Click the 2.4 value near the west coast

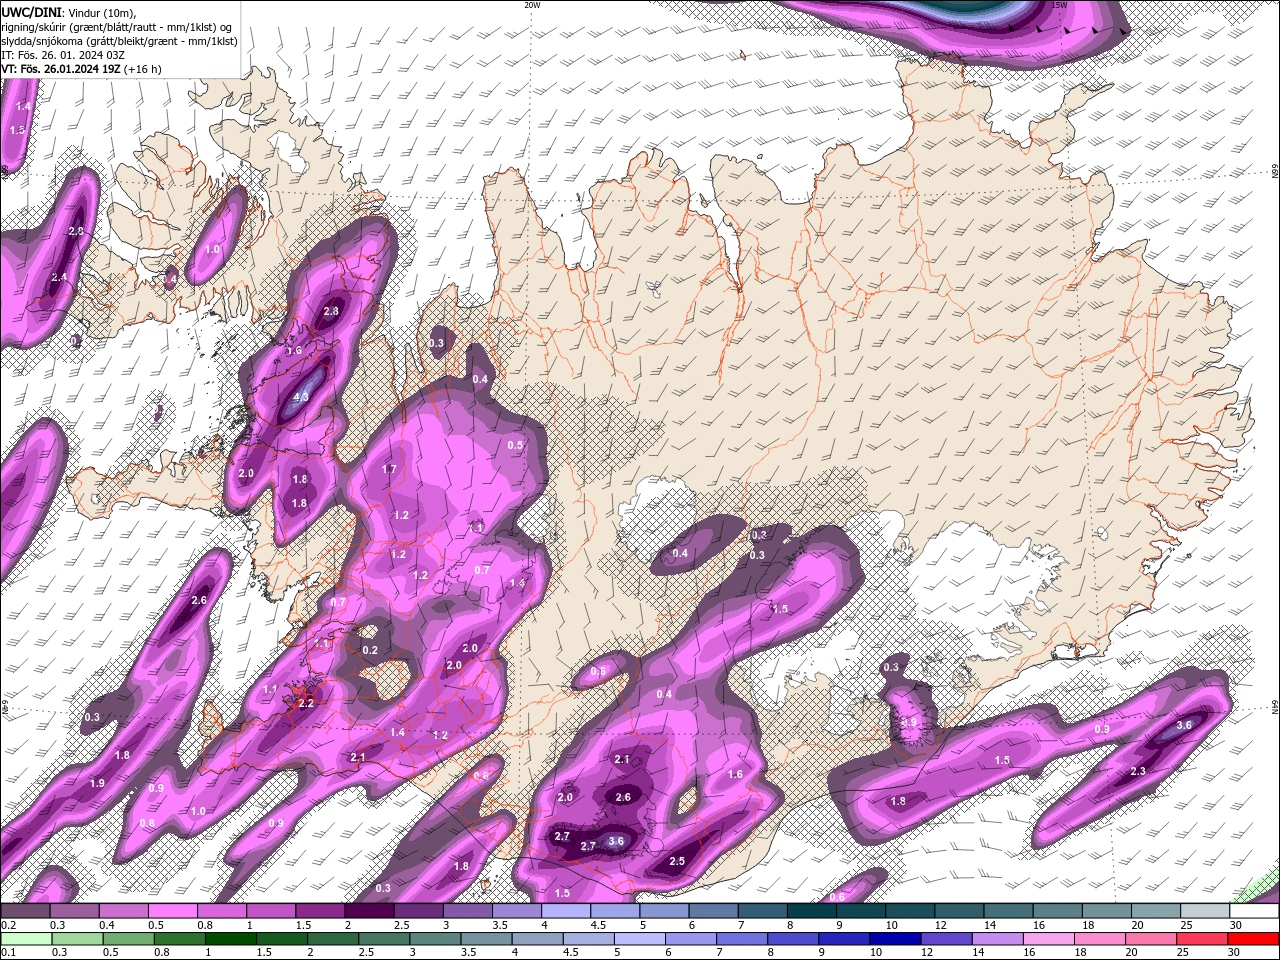59,277
